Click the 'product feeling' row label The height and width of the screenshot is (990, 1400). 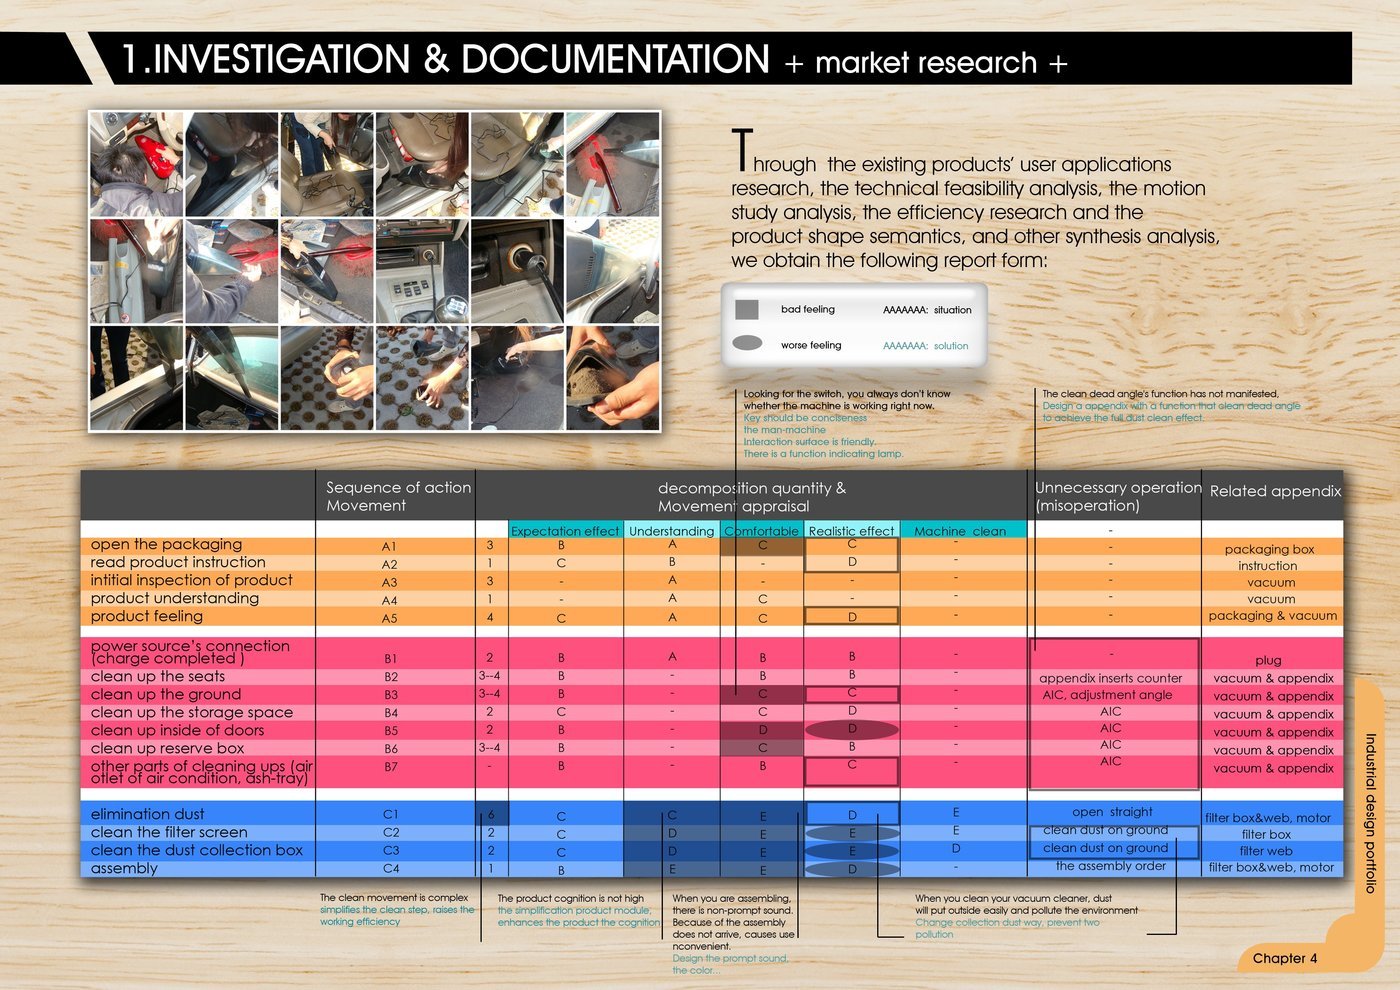point(146,616)
